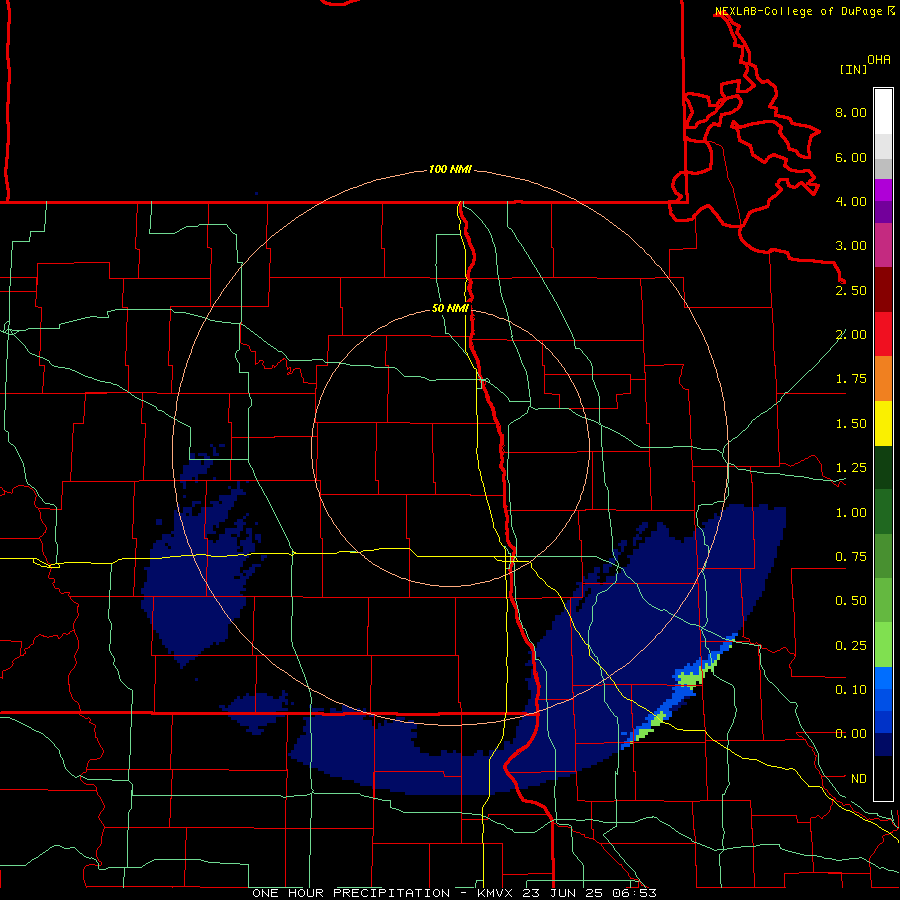Click the 0.10 legend value

(x=851, y=690)
